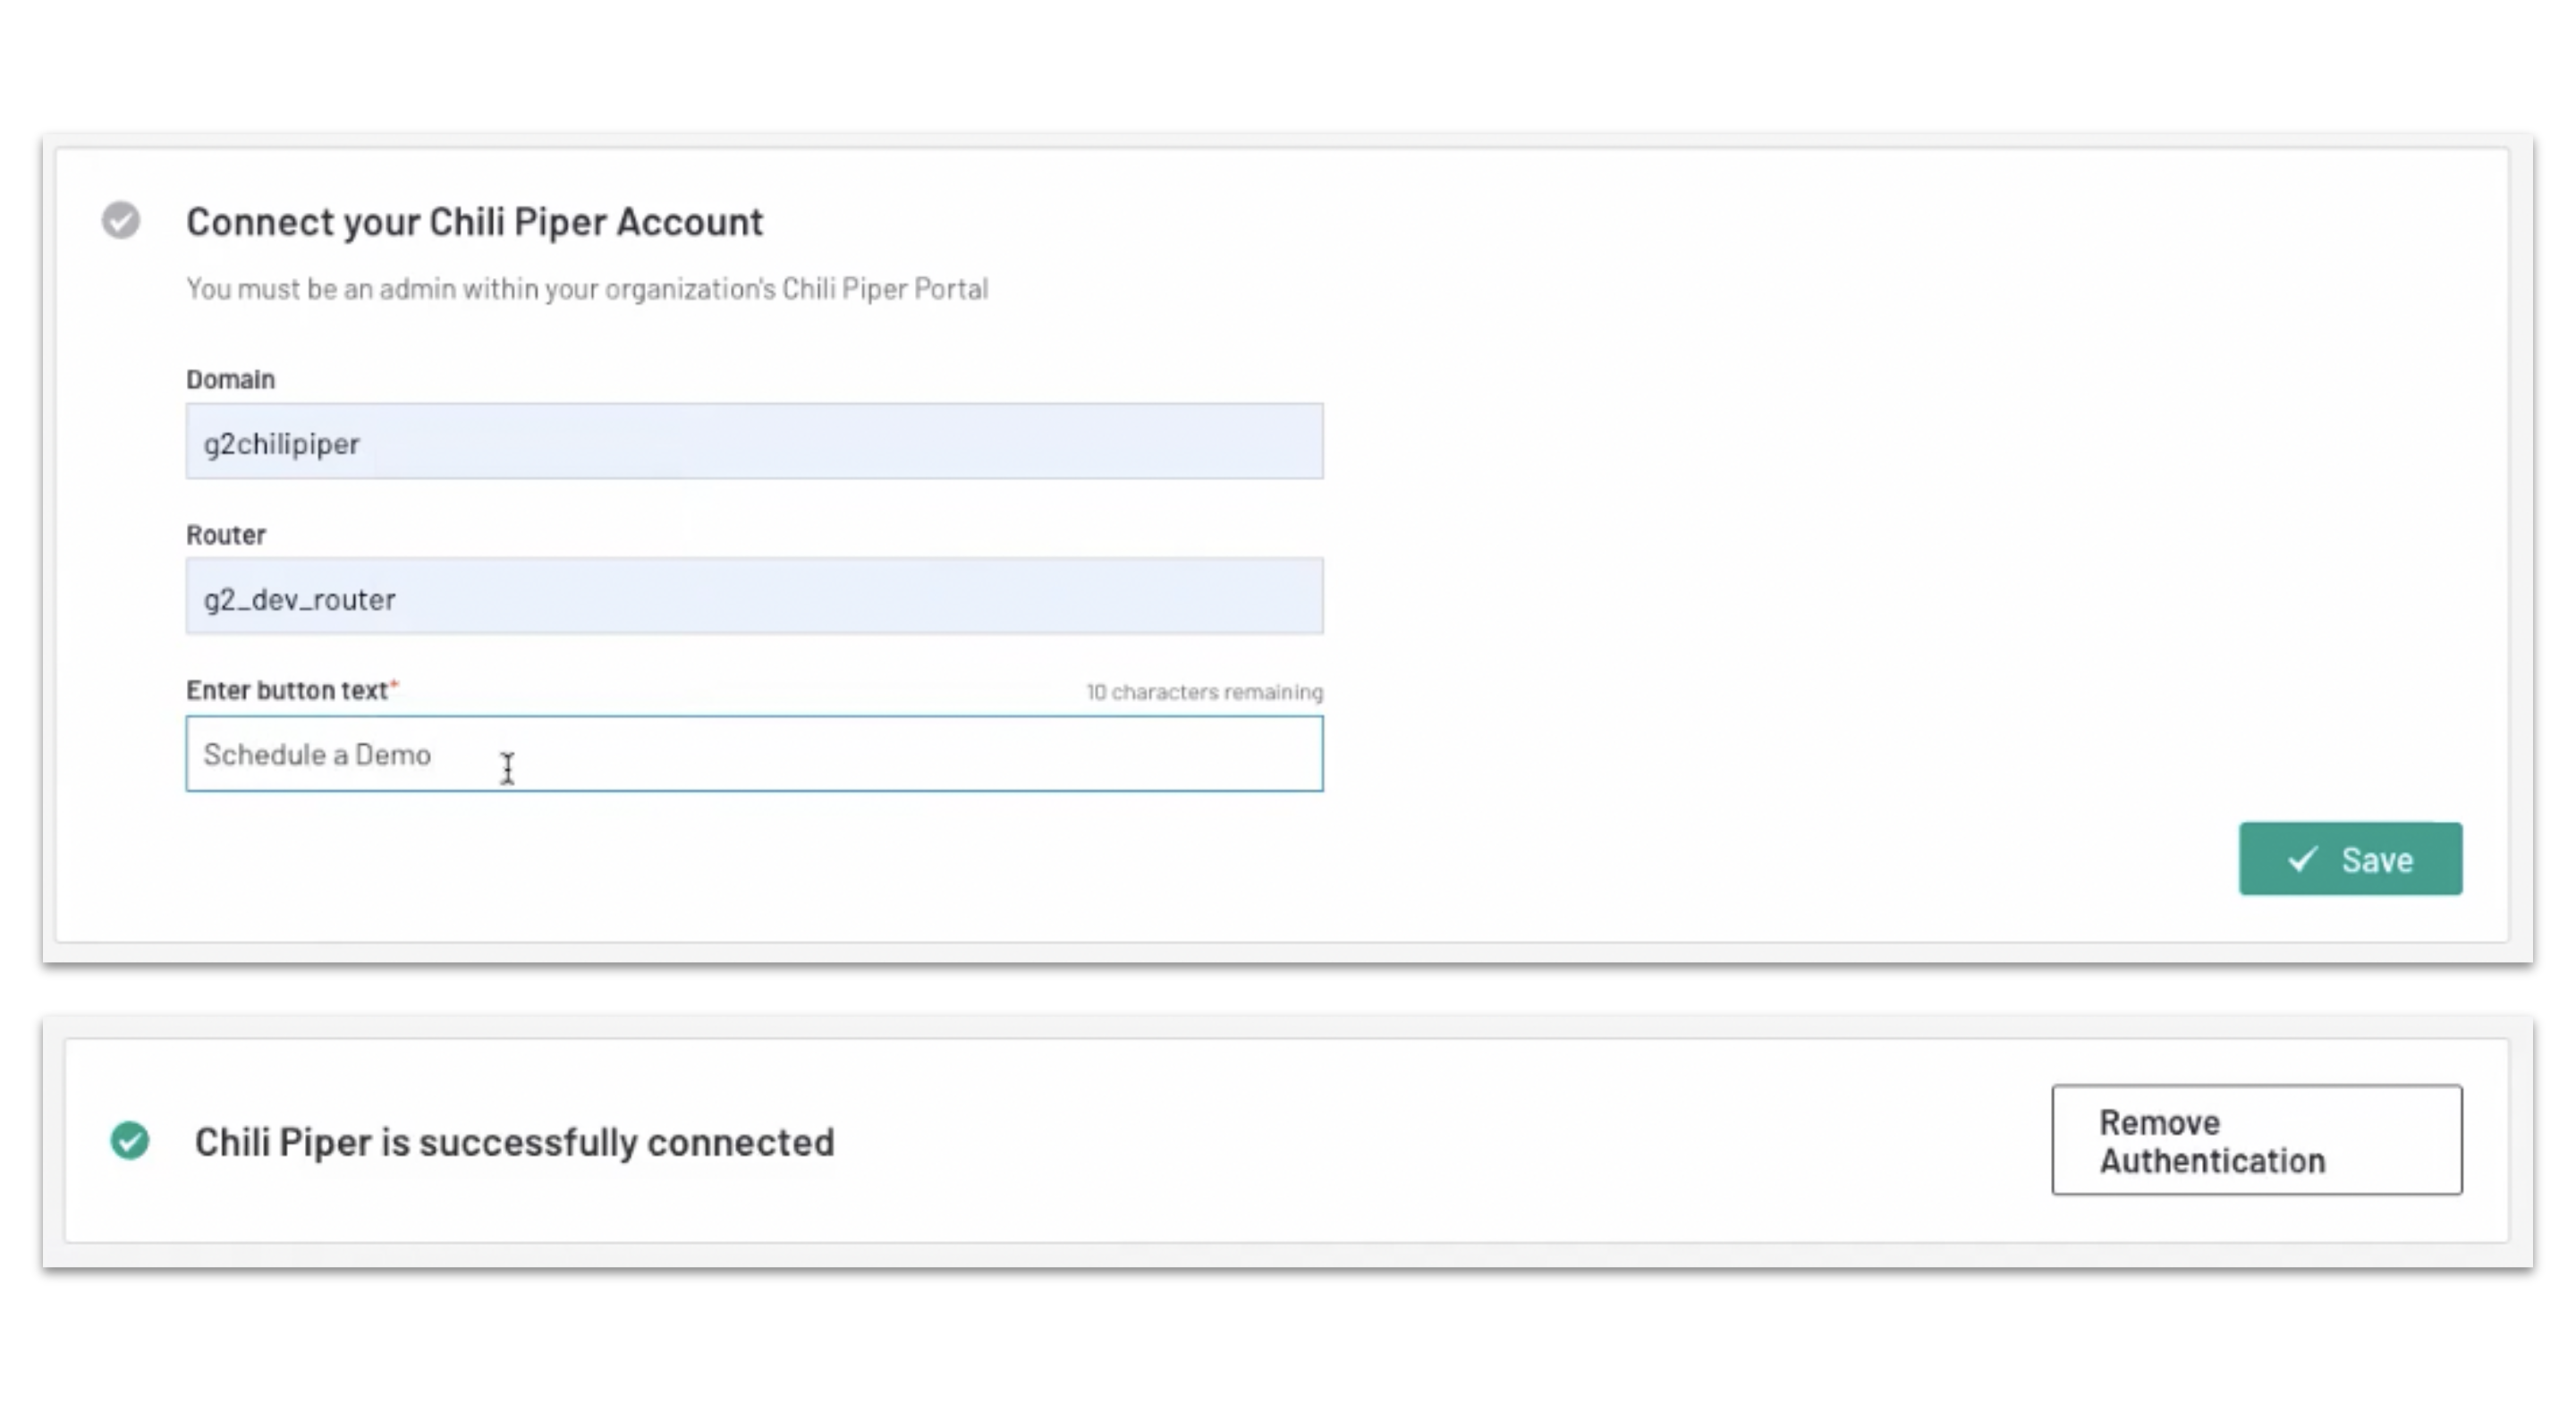This screenshot has width=2576, height=1420.
Task: Click the 10 characters remaining counter
Action: click(x=1204, y=692)
